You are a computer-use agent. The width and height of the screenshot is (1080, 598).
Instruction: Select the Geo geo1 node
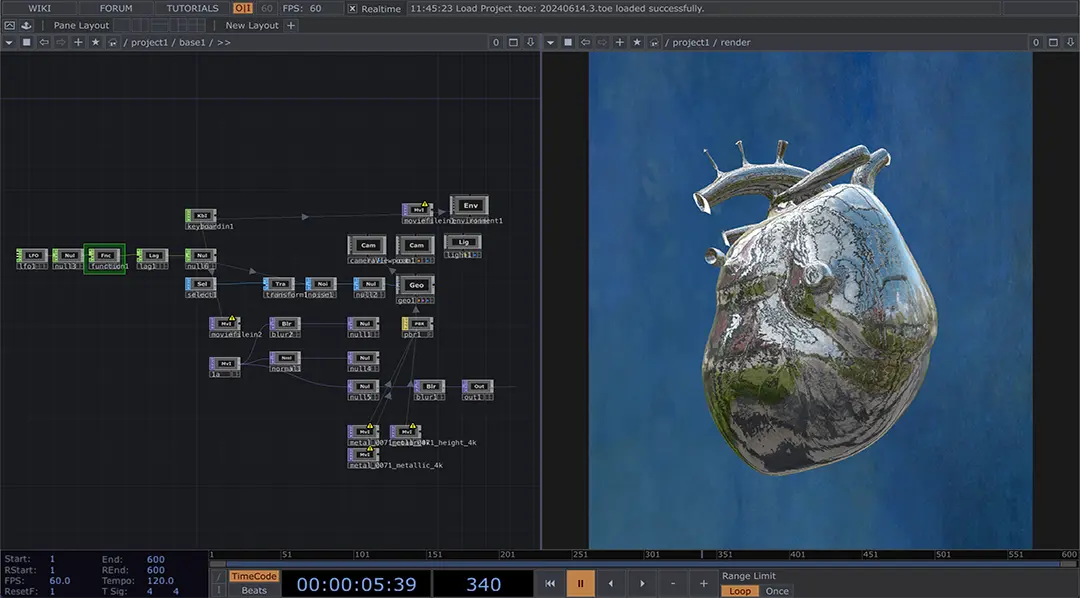coord(415,289)
